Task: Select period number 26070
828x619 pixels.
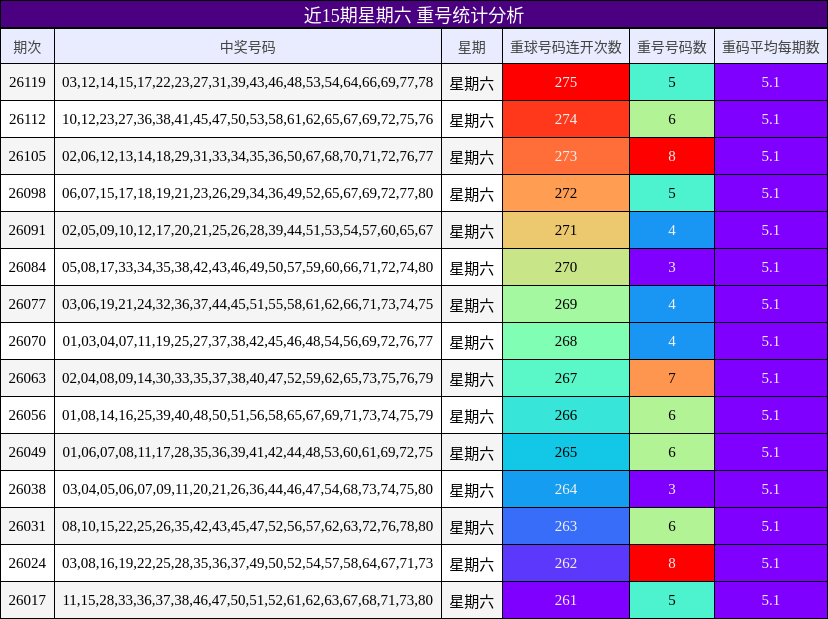Action: (27, 341)
